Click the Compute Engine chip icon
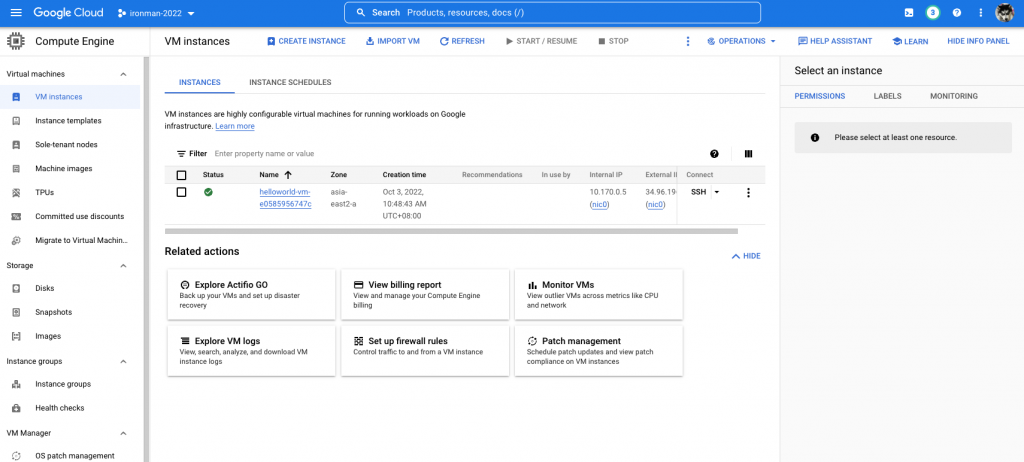Viewport: 1024px width, 462px height. click(16, 41)
